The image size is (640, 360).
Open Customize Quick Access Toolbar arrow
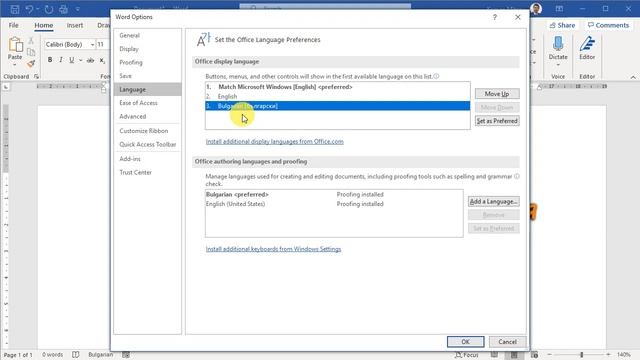pyautogui.click(x=78, y=9)
